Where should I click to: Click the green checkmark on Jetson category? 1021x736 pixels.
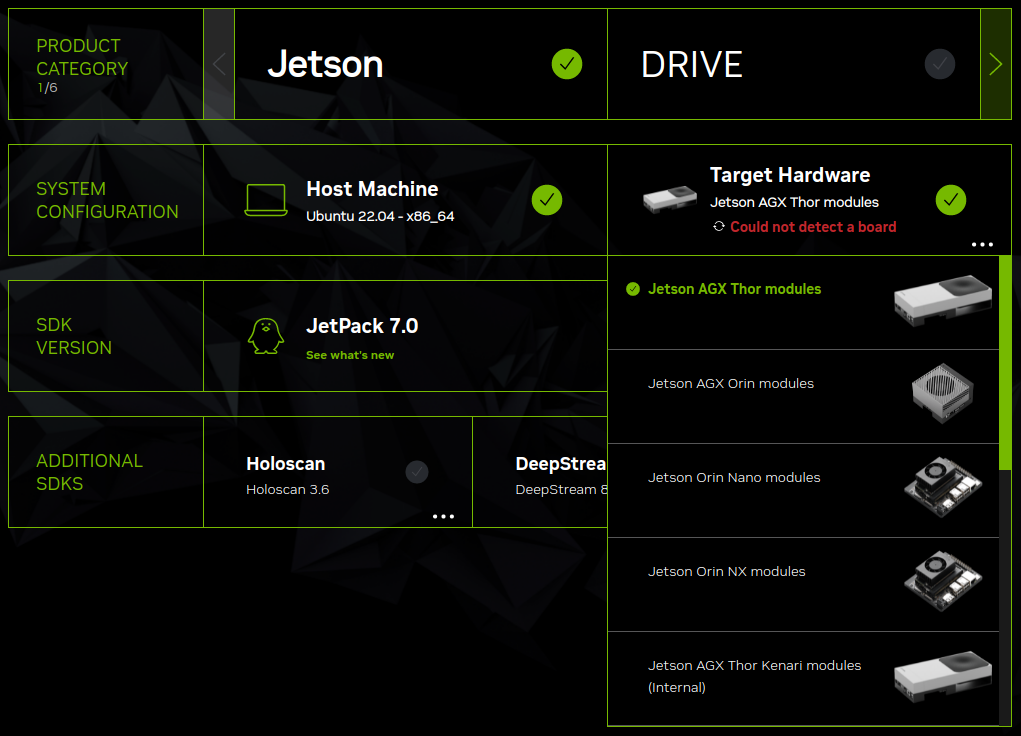[567, 64]
